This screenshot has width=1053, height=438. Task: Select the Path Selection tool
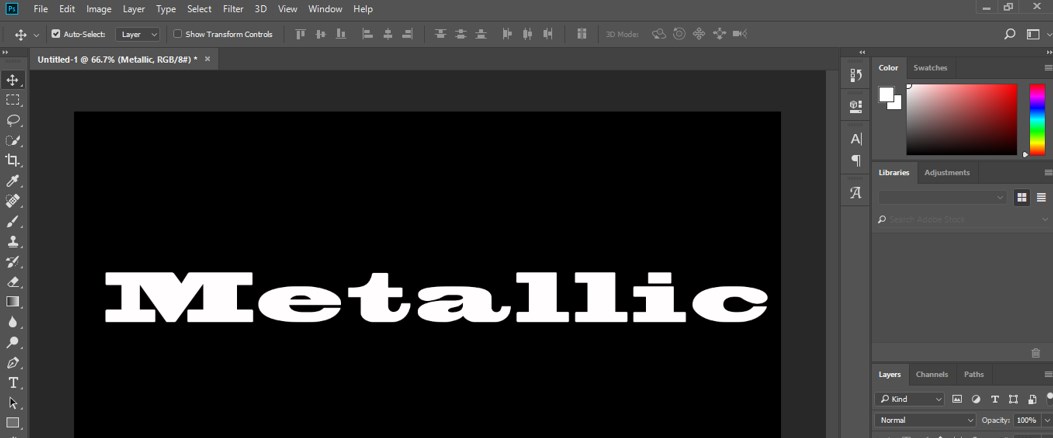13,403
